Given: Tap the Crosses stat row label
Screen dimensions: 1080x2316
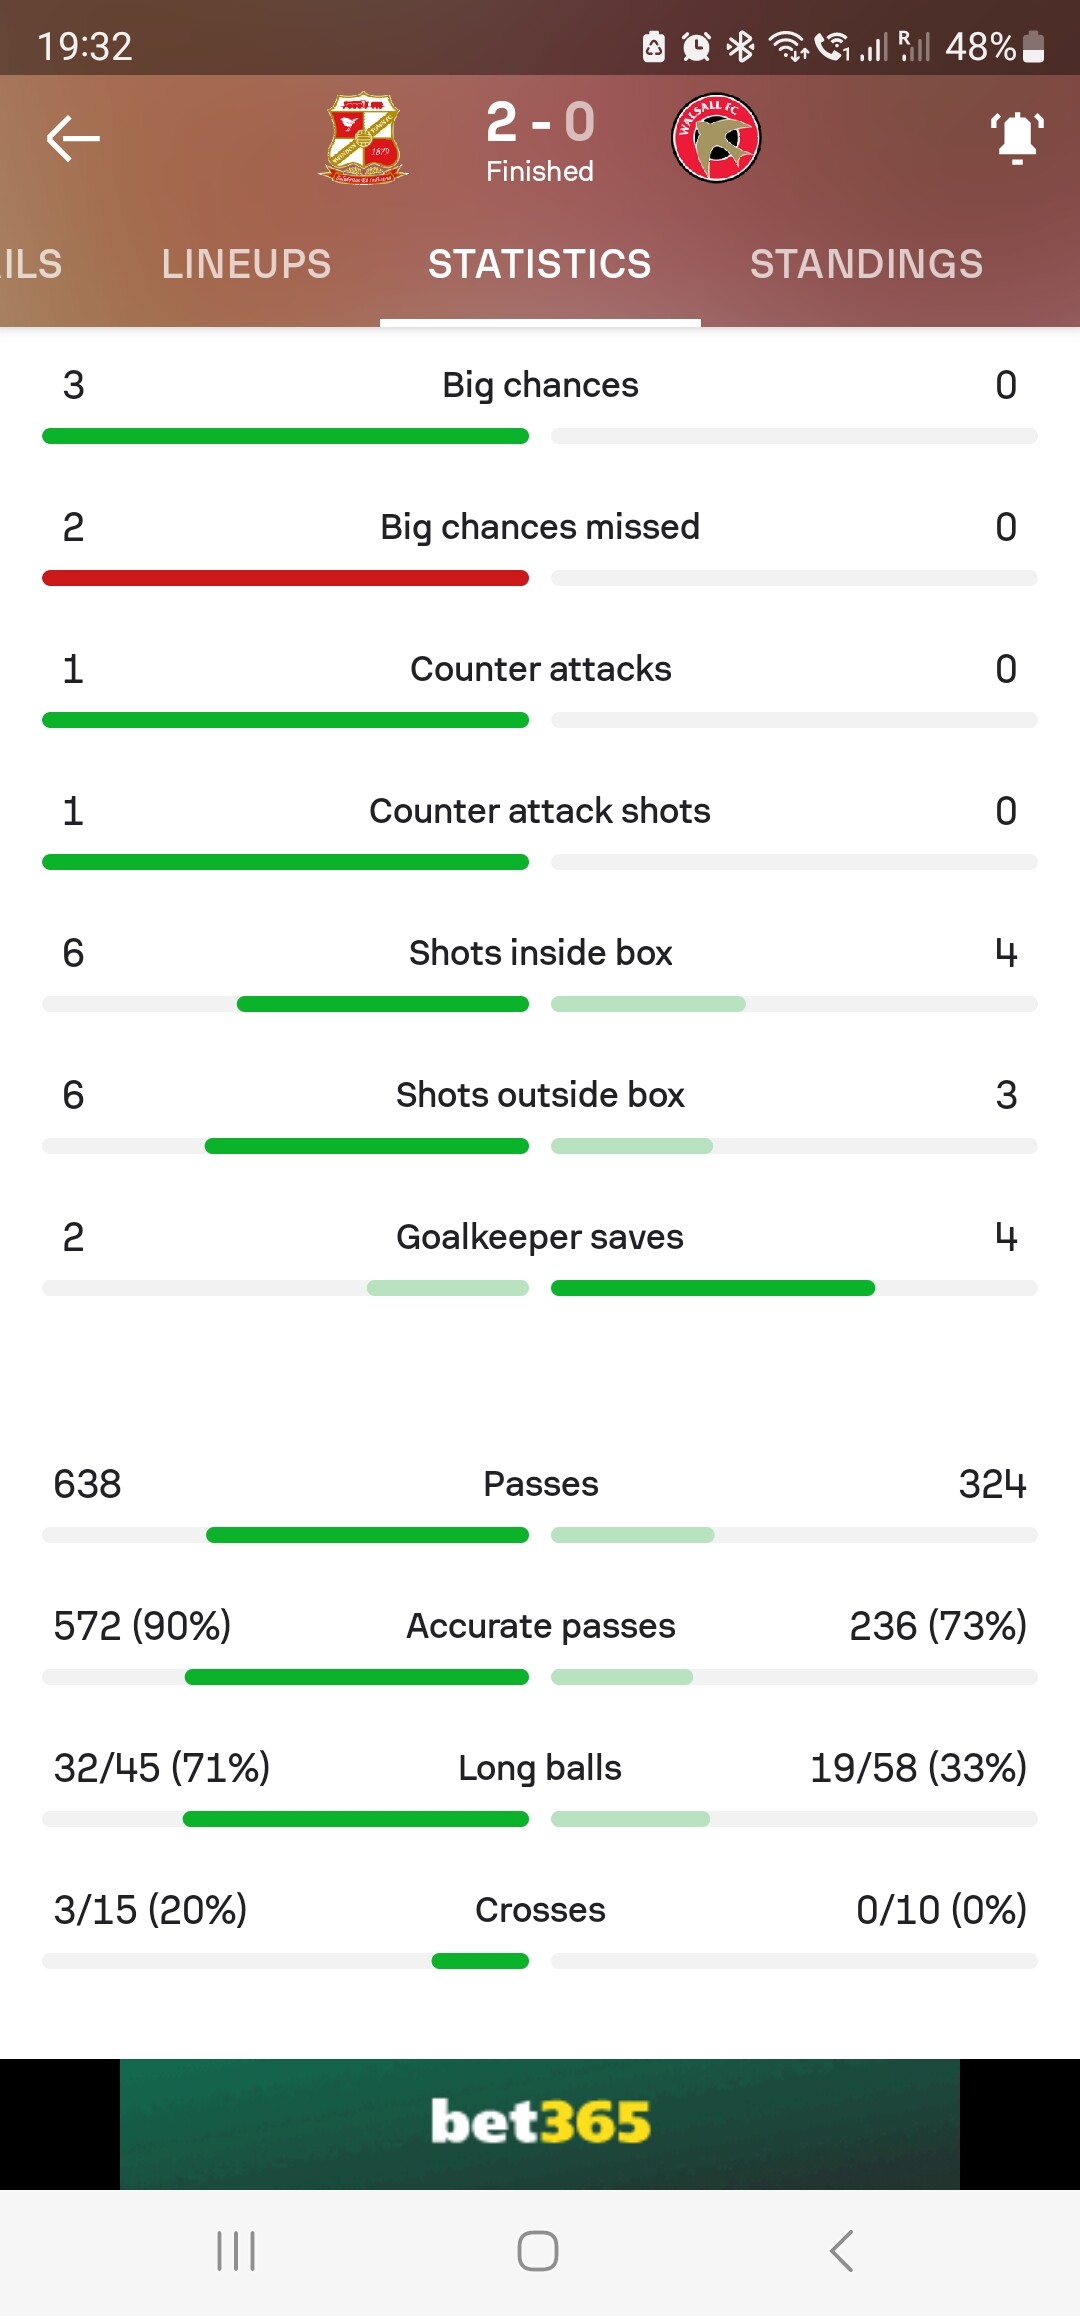Looking at the screenshot, I should [x=540, y=1910].
